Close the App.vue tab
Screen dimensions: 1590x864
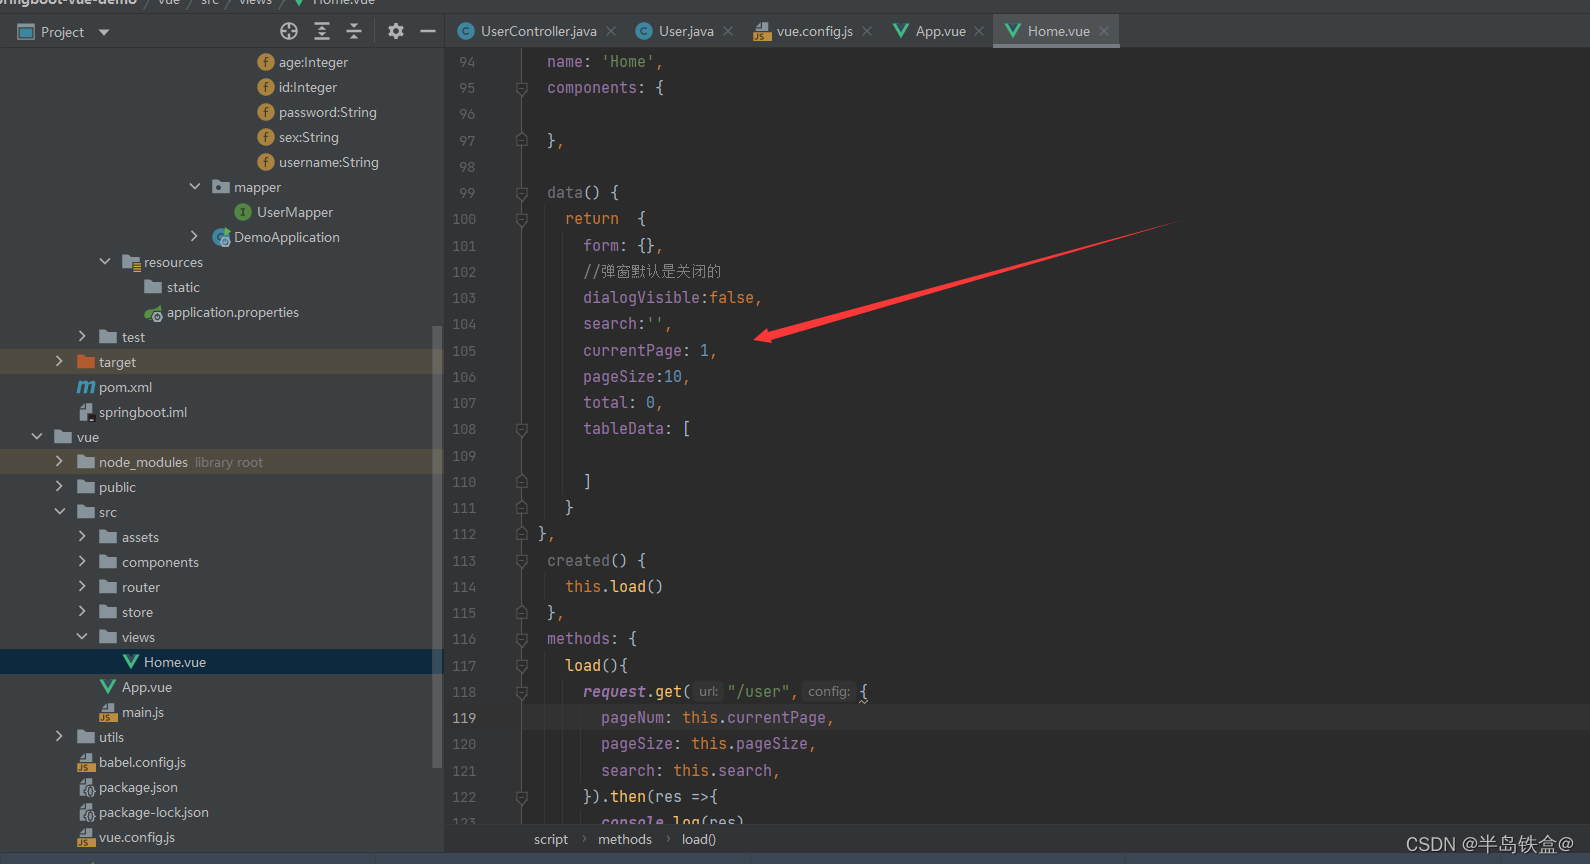tap(979, 31)
